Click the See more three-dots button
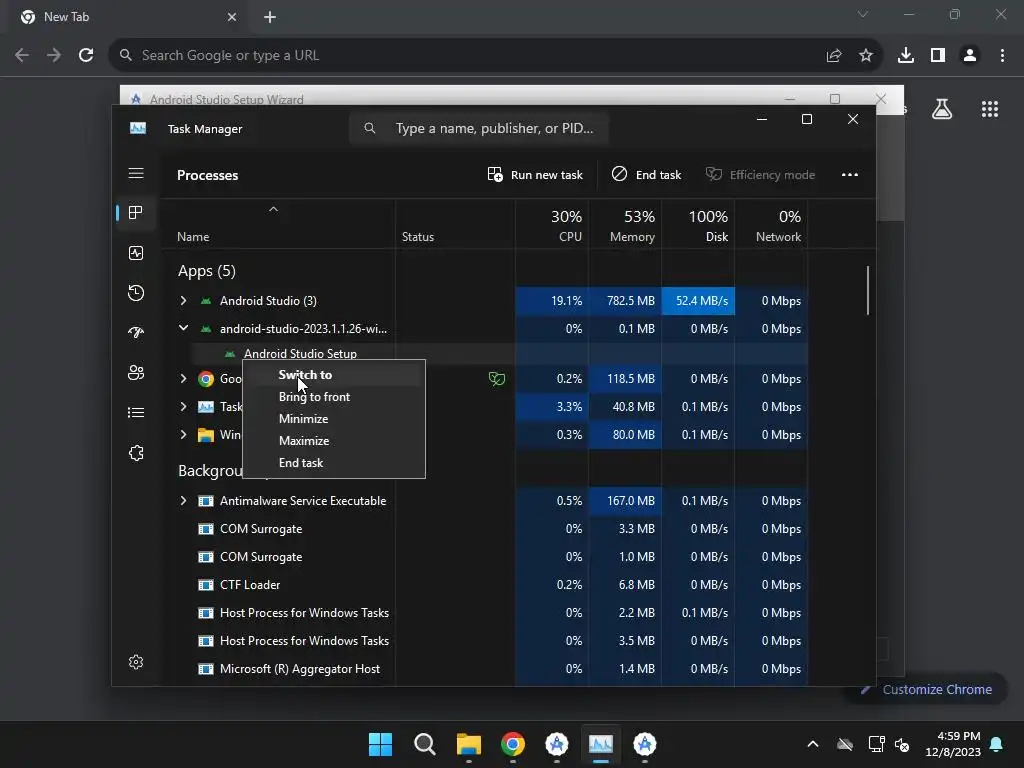The image size is (1024, 768). 850,174
